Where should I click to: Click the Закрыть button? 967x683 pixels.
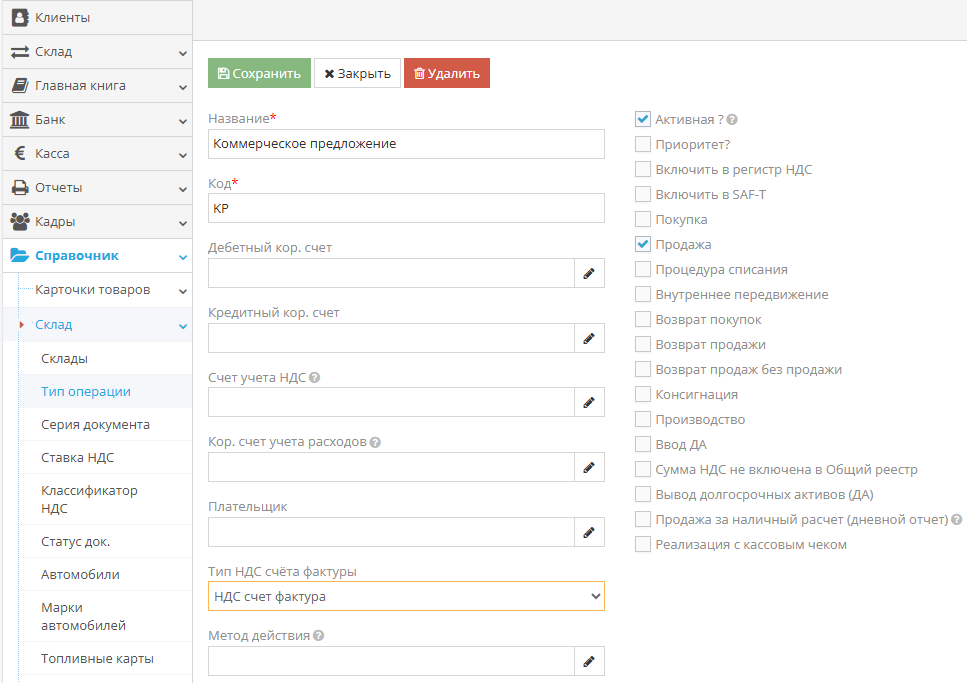pyautogui.click(x=357, y=73)
